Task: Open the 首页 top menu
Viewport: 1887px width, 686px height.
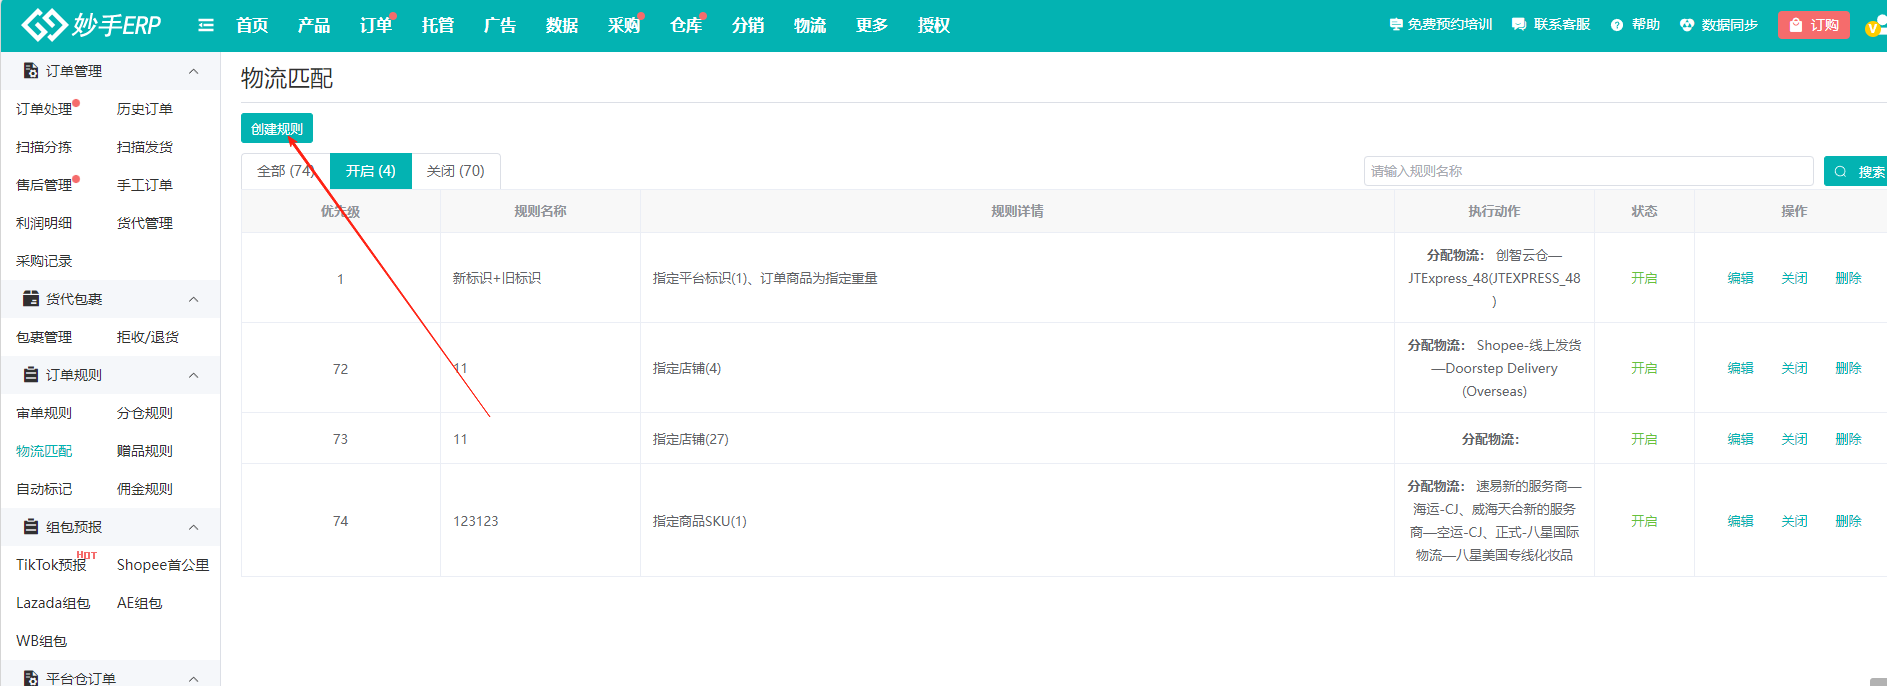Action: pyautogui.click(x=252, y=25)
